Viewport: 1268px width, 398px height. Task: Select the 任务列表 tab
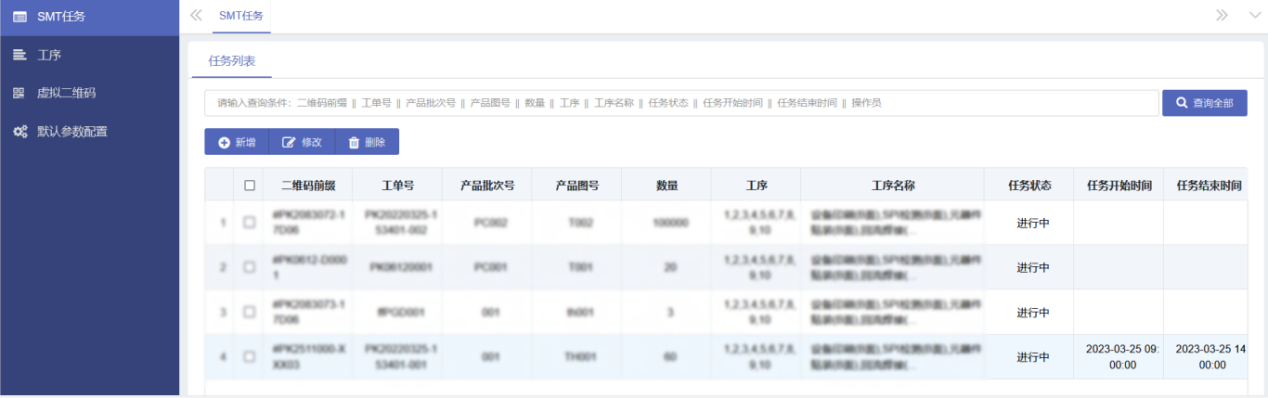[x=232, y=61]
